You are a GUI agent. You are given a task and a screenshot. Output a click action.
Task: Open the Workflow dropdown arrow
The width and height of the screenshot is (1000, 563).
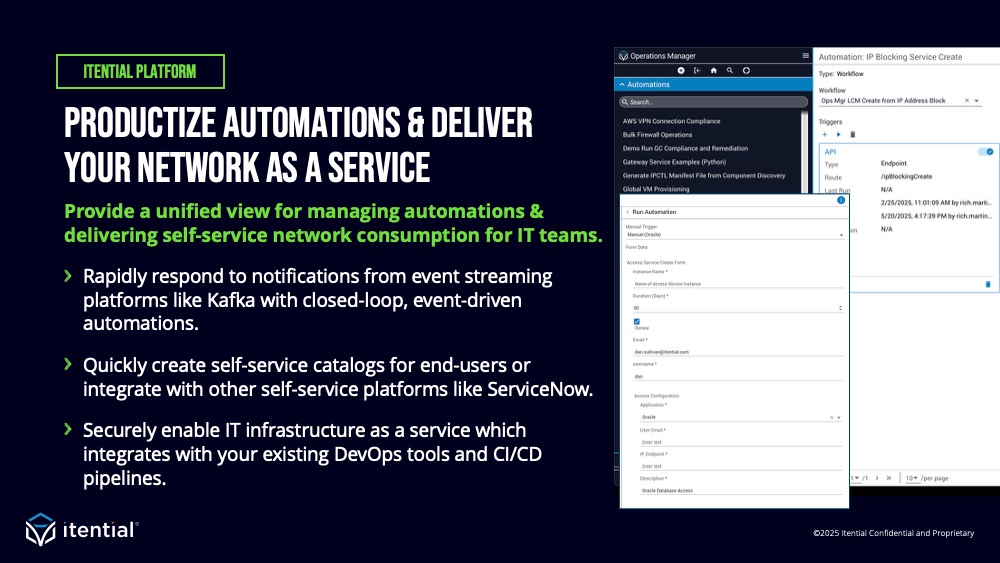coord(976,101)
